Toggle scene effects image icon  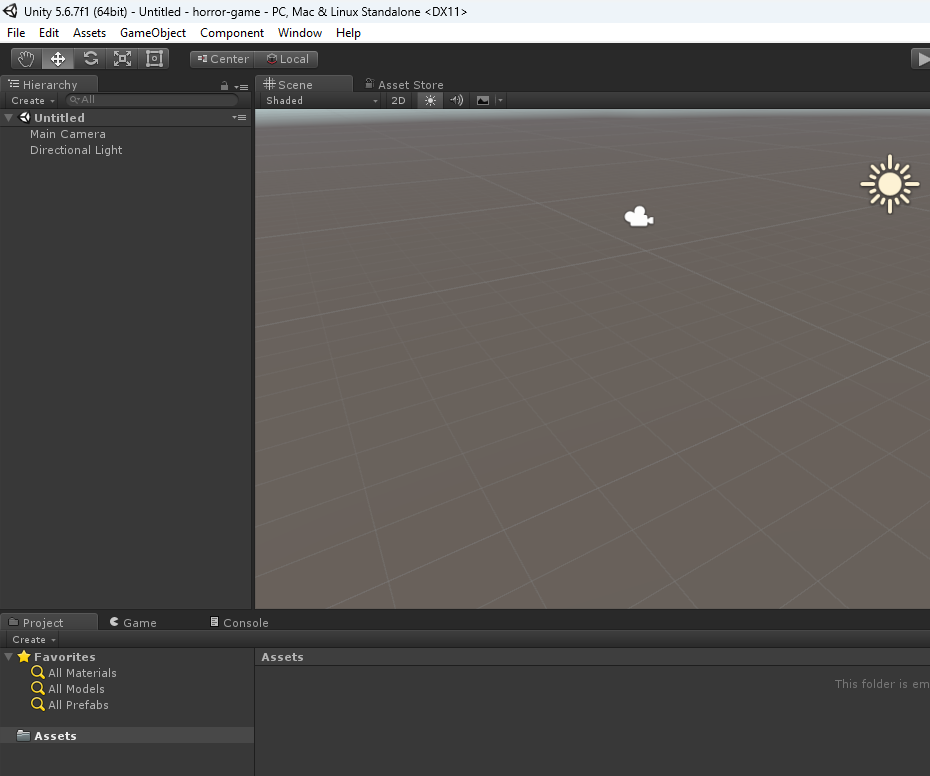point(483,100)
